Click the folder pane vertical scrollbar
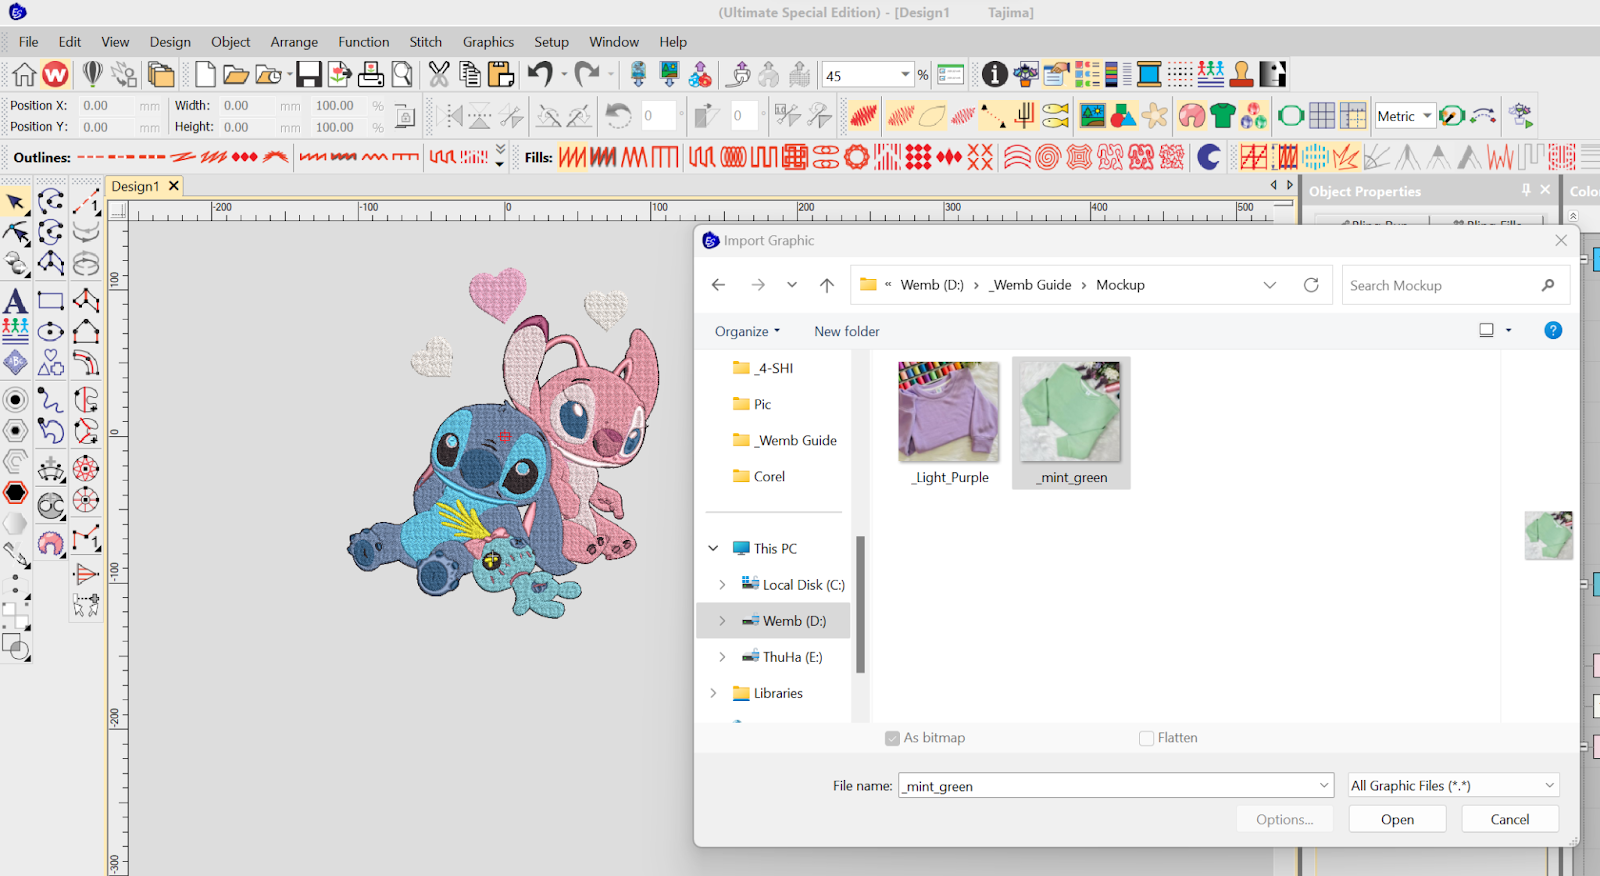Image resolution: width=1600 pixels, height=876 pixels. 860,604
